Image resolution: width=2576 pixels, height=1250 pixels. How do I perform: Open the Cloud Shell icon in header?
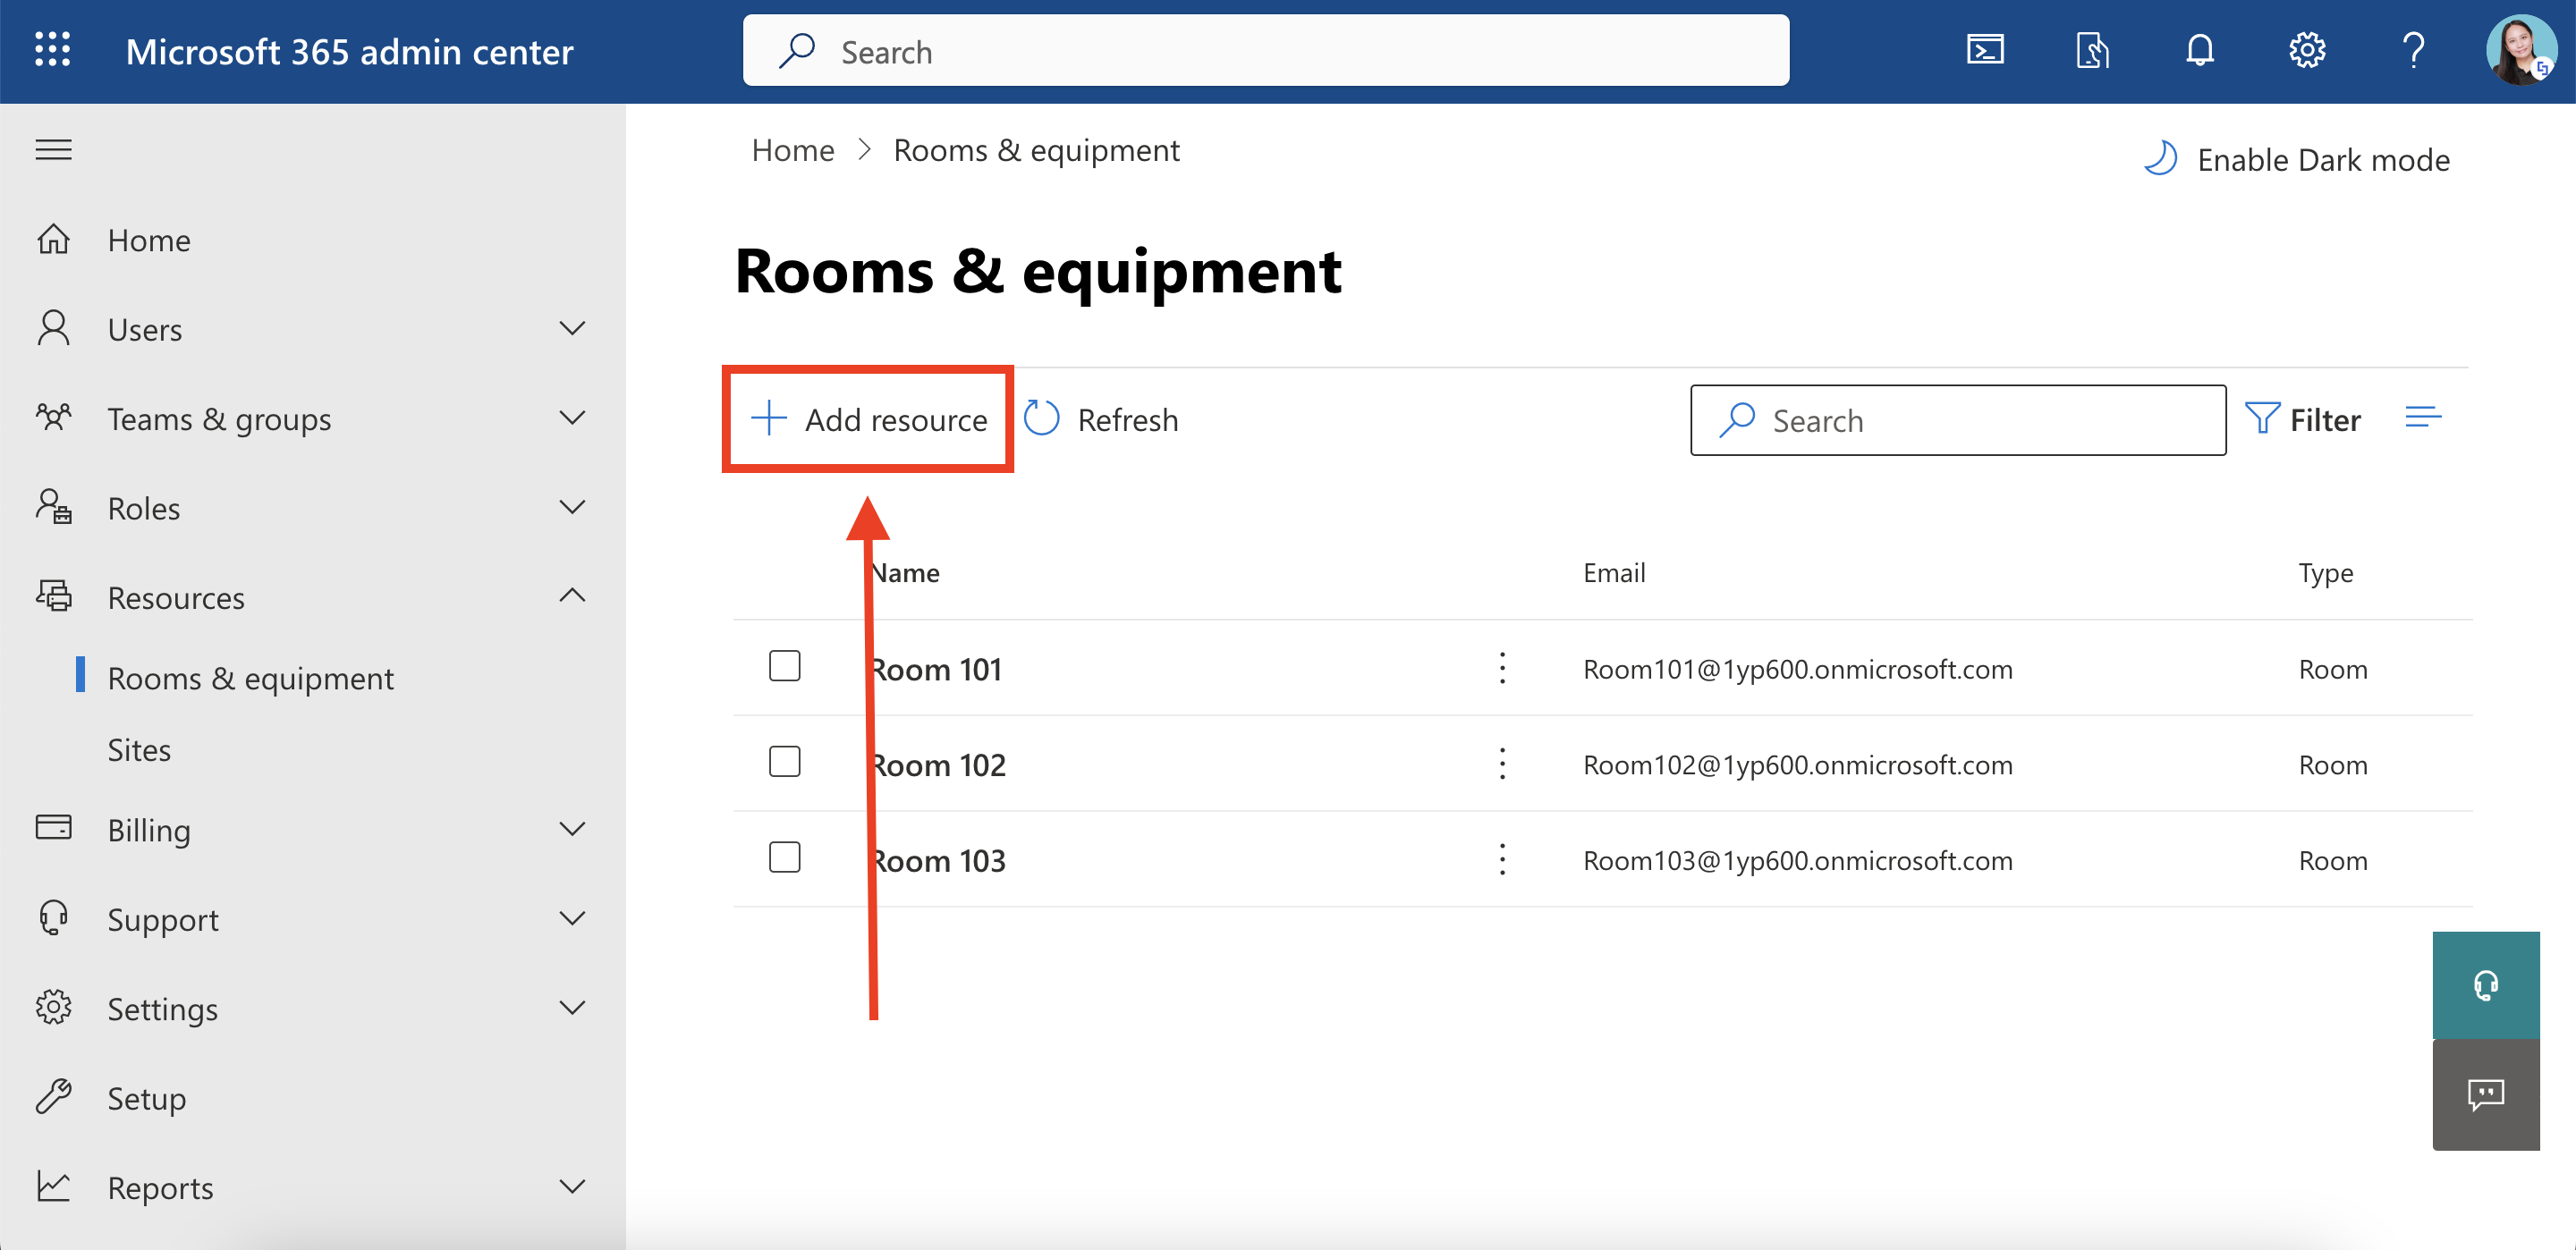[1984, 50]
